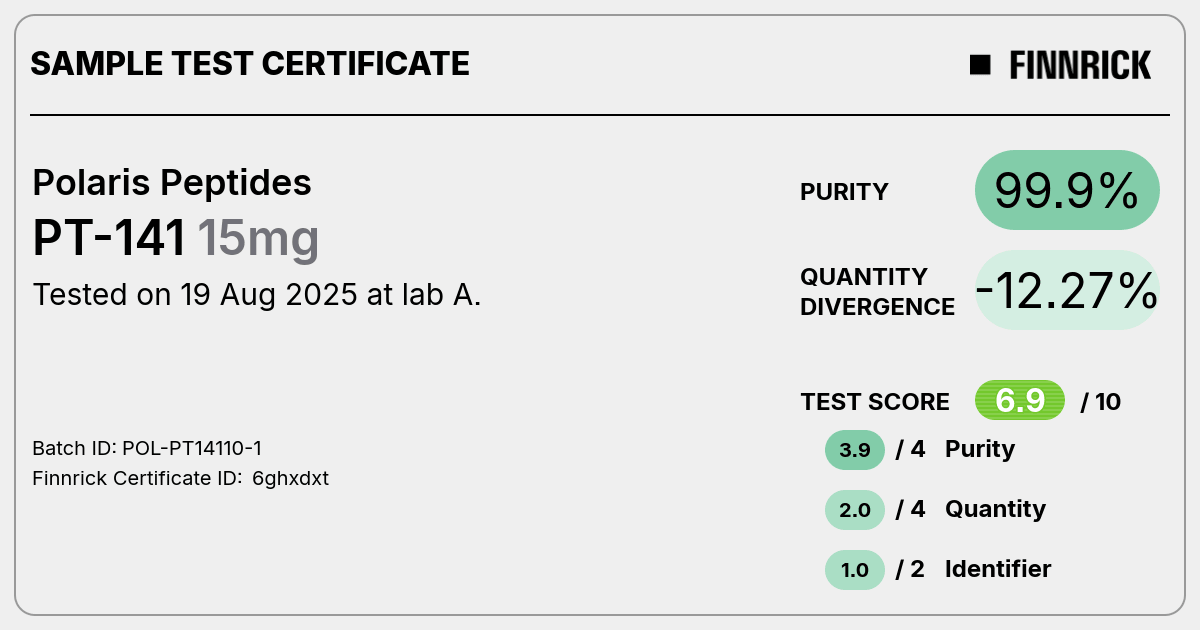Click the tested on 19 Aug 2025 line
Screen dimensions: 1200x630
(257, 295)
